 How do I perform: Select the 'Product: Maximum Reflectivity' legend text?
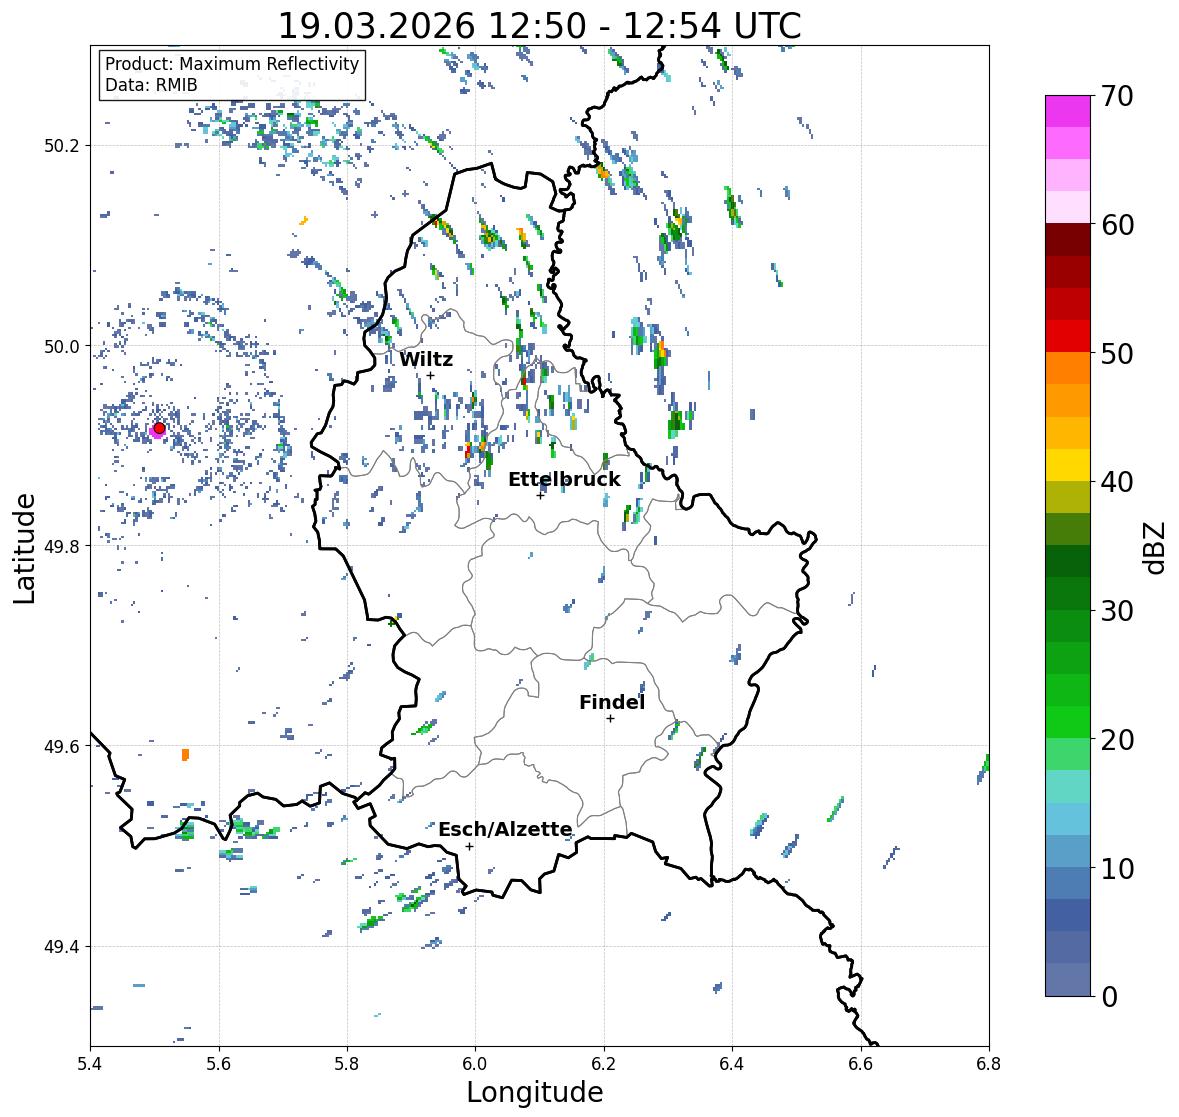pyautogui.click(x=232, y=64)
